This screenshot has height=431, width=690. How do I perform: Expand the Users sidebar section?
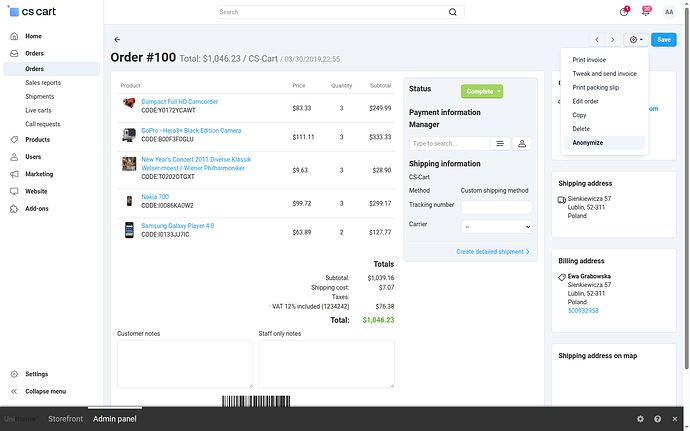(x=33, y=157)
